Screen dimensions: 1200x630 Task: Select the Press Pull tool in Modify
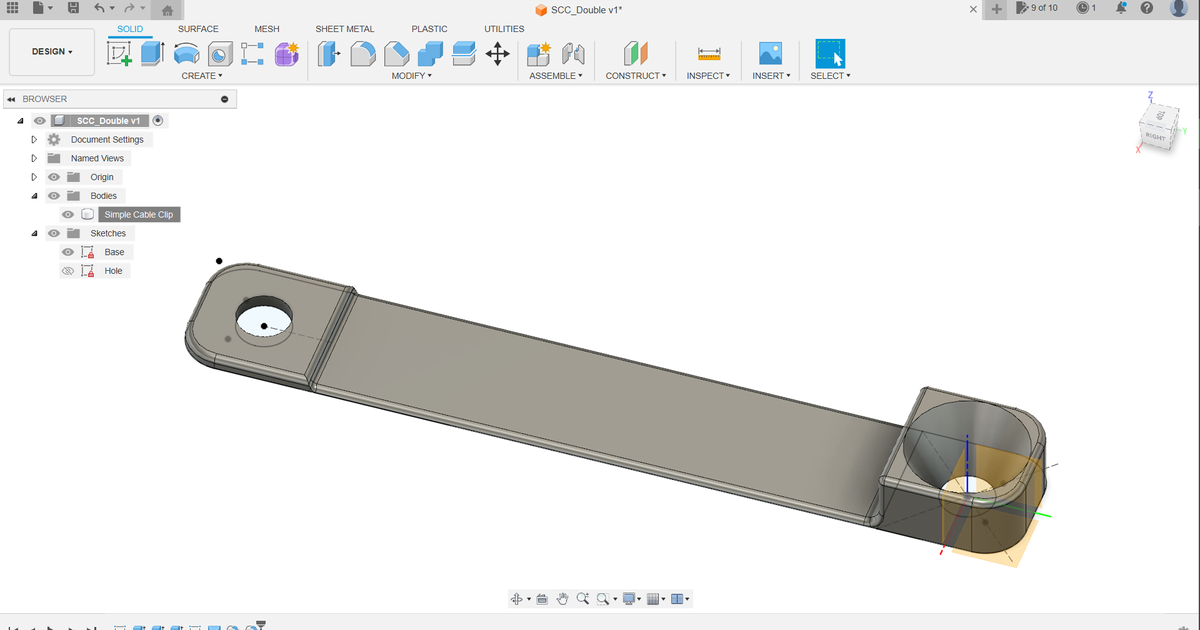tap(330, 54)
